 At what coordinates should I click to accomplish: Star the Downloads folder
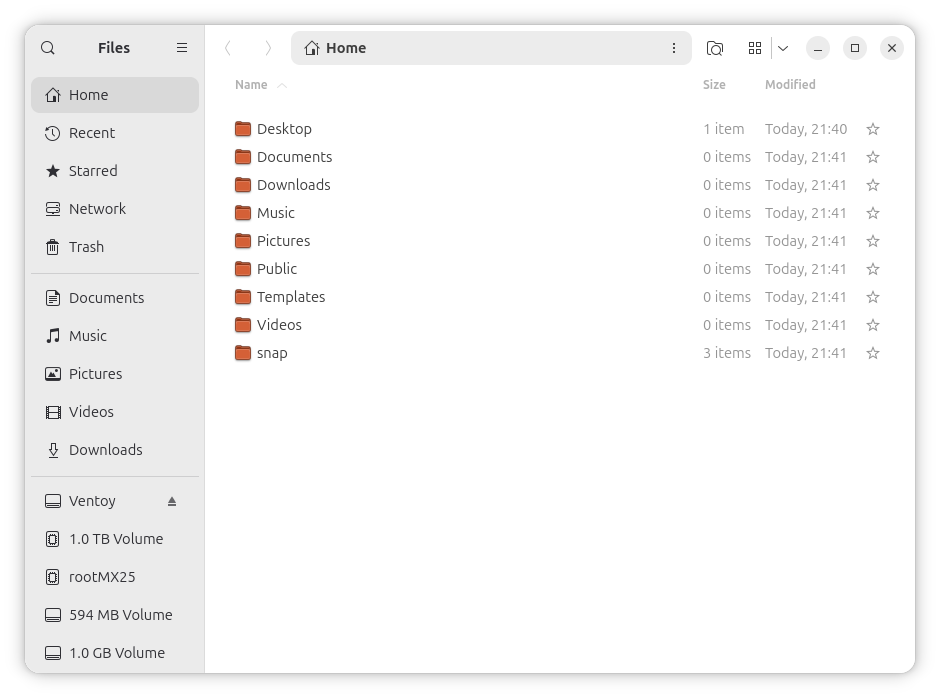(873, 185)
